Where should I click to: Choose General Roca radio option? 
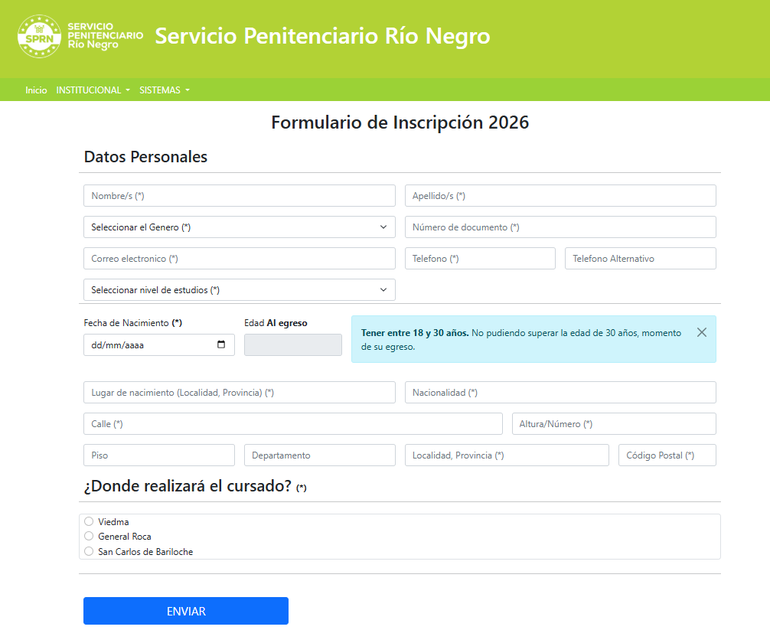[x=89, y=536]
